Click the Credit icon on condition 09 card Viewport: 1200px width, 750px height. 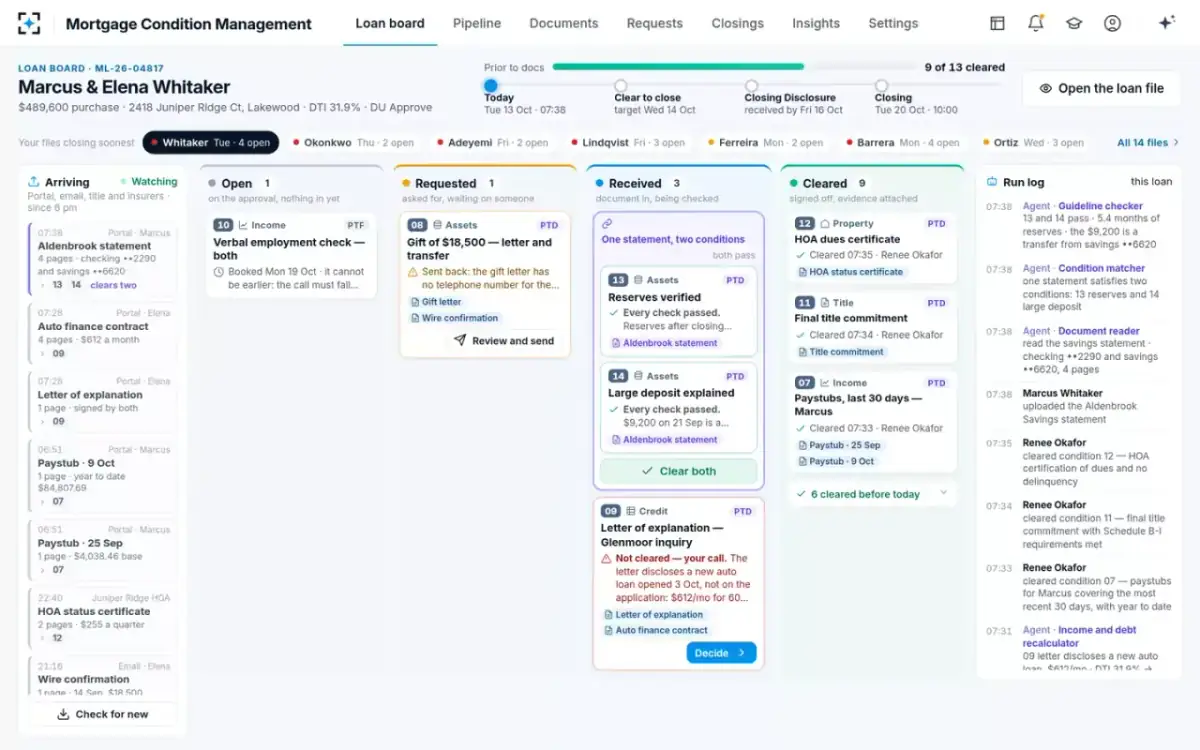click(631, 511)
